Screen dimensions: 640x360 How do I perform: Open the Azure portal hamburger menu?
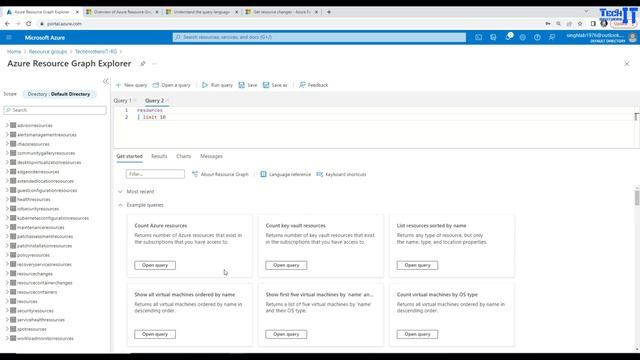pyautogui.click(x=9, y=38)
